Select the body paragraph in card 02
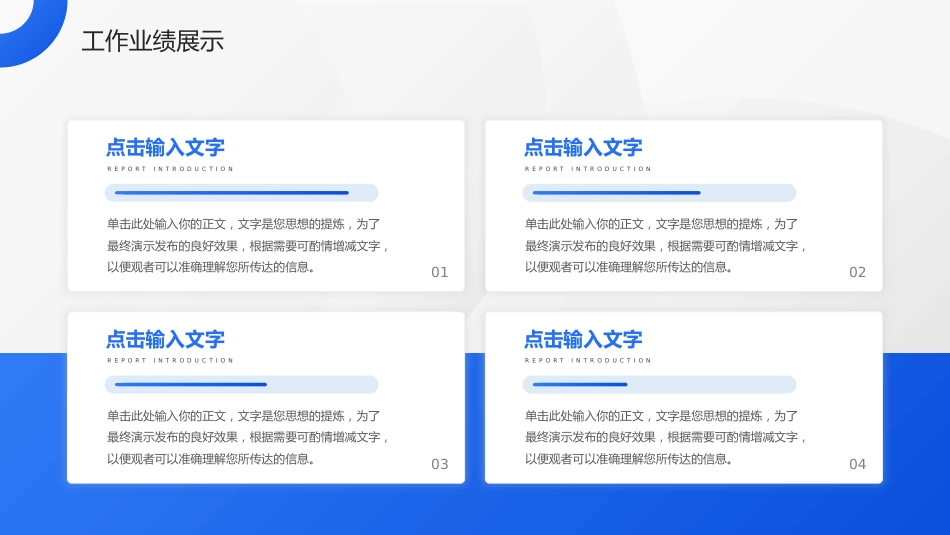Screen dimensions: 950x535 click(665, 245)
